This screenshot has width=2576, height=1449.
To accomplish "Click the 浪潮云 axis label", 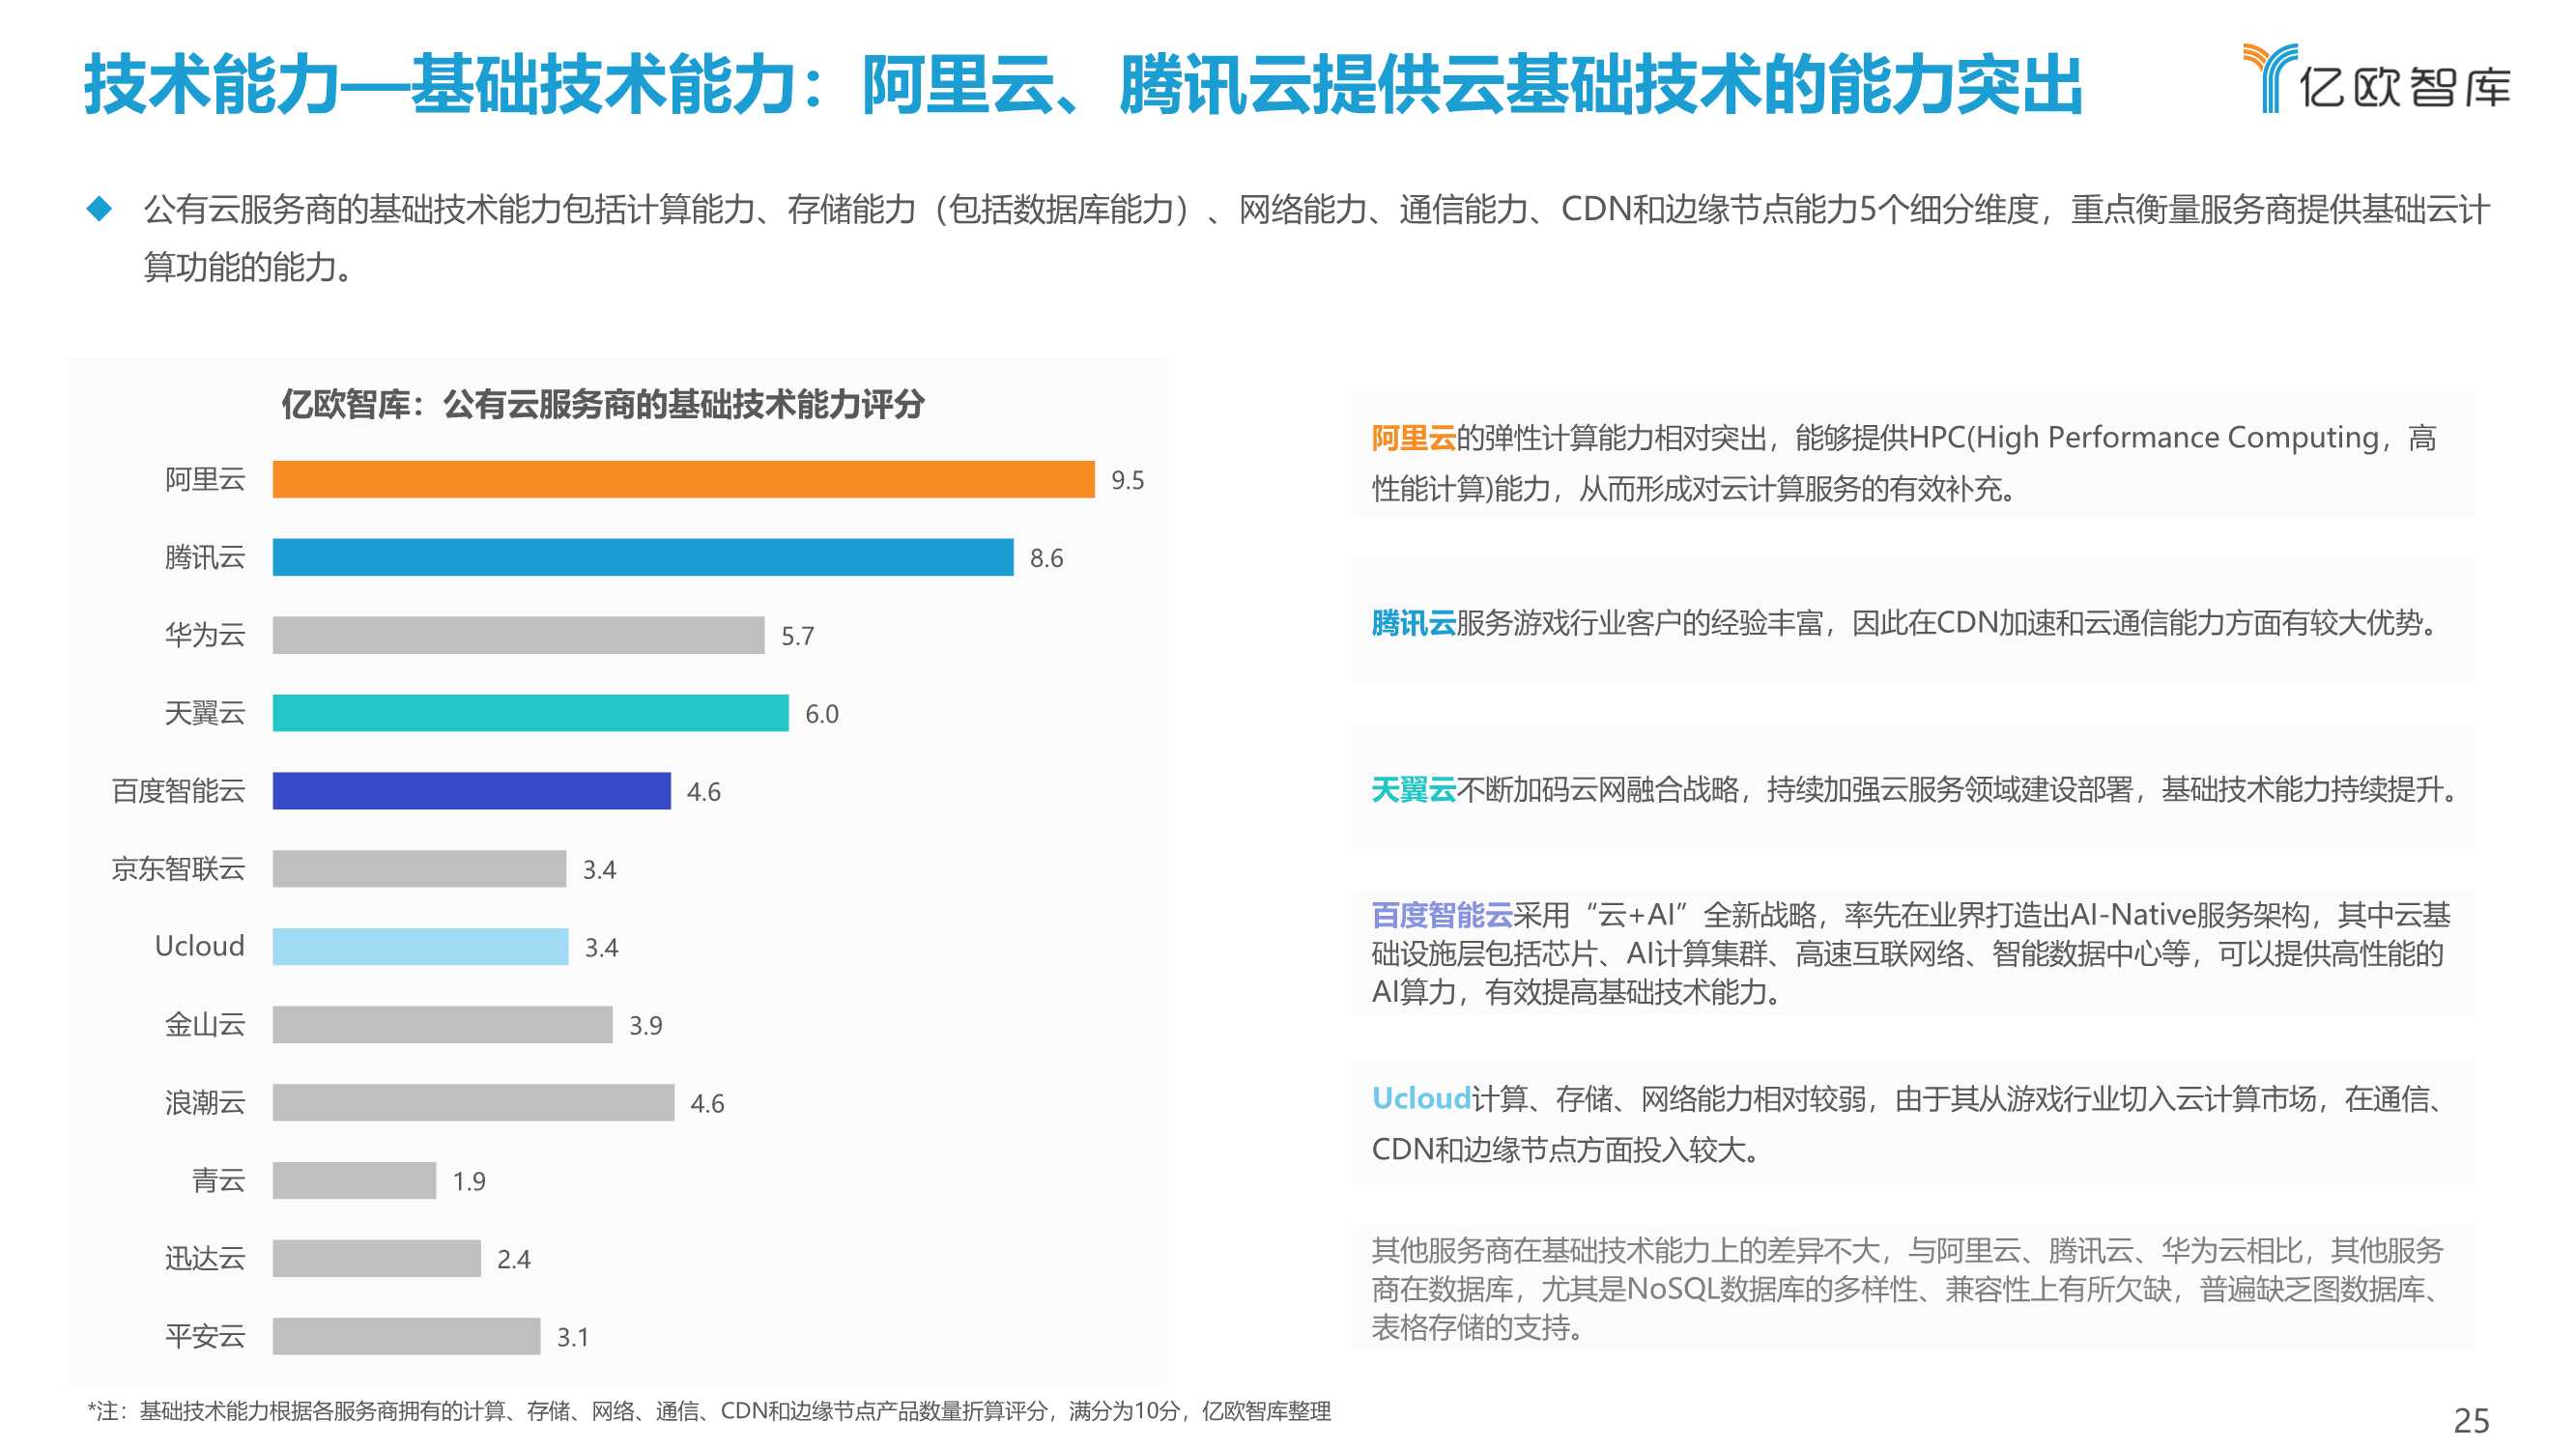I will 205,1103.
